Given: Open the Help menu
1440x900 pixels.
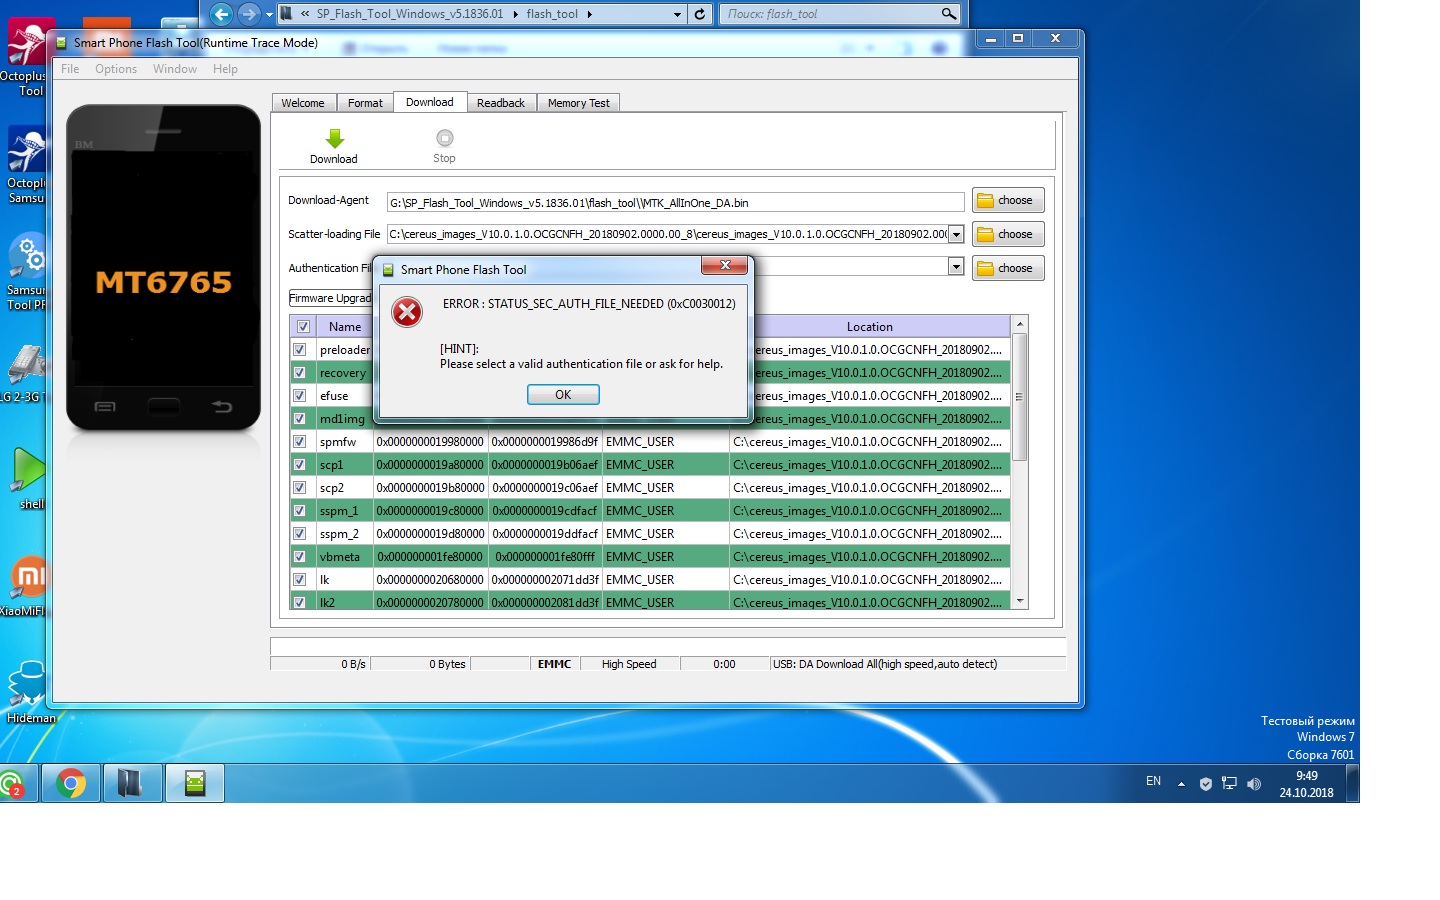Looking at the screenshot, I should tap(225, 69).
